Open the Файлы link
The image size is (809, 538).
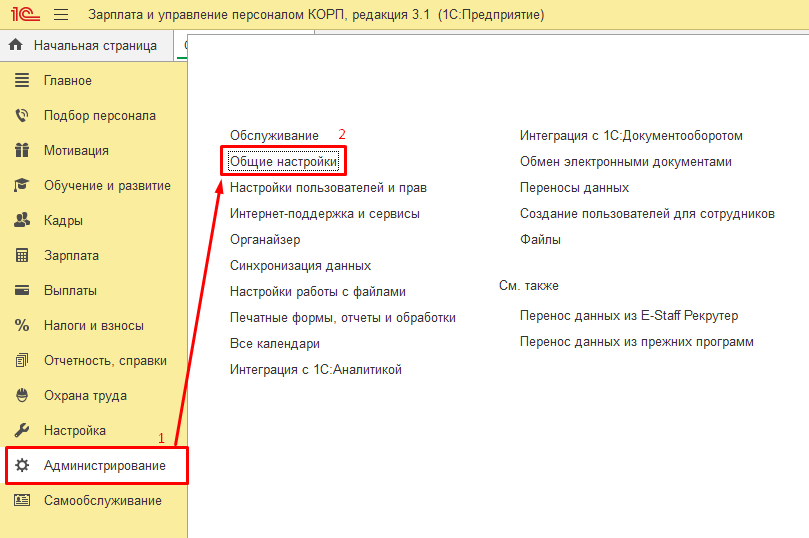540,239
